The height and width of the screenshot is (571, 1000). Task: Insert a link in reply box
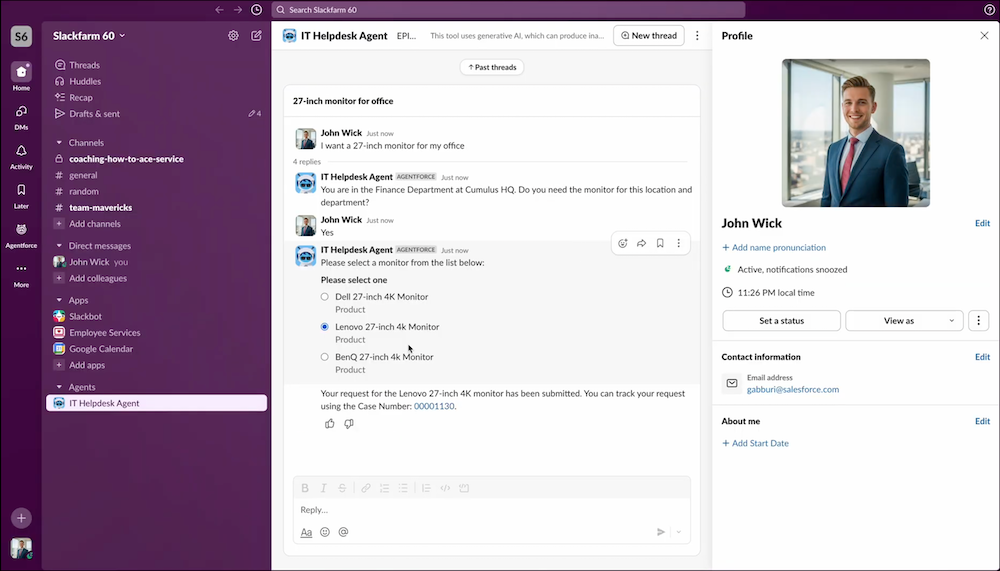tap(365, 488)
